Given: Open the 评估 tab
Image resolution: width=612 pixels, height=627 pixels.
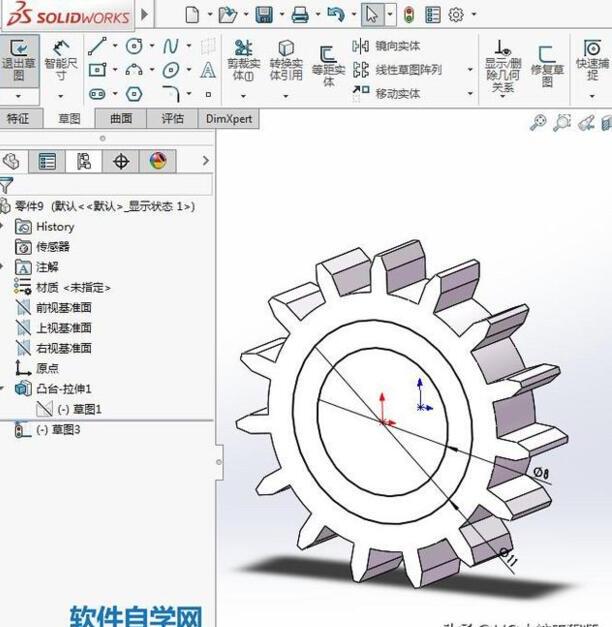Looking at the screenshot, I should tap(172, 118).
